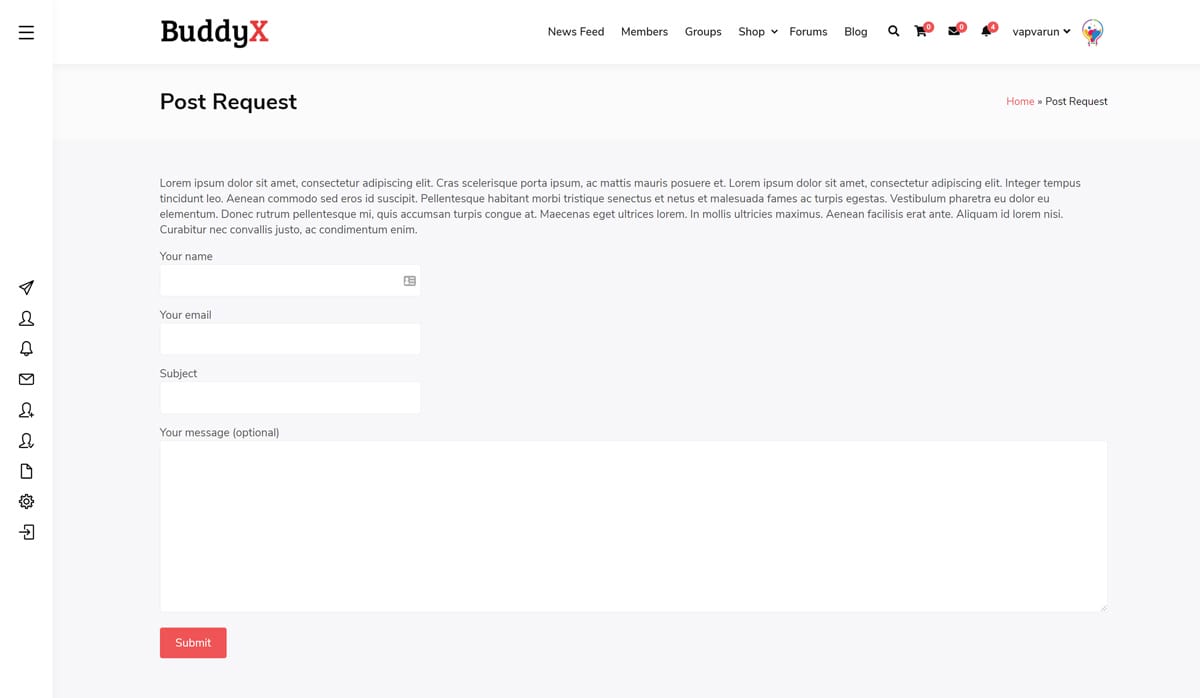
Task: Open the Forums menu item
Action: tap(808, 32)
